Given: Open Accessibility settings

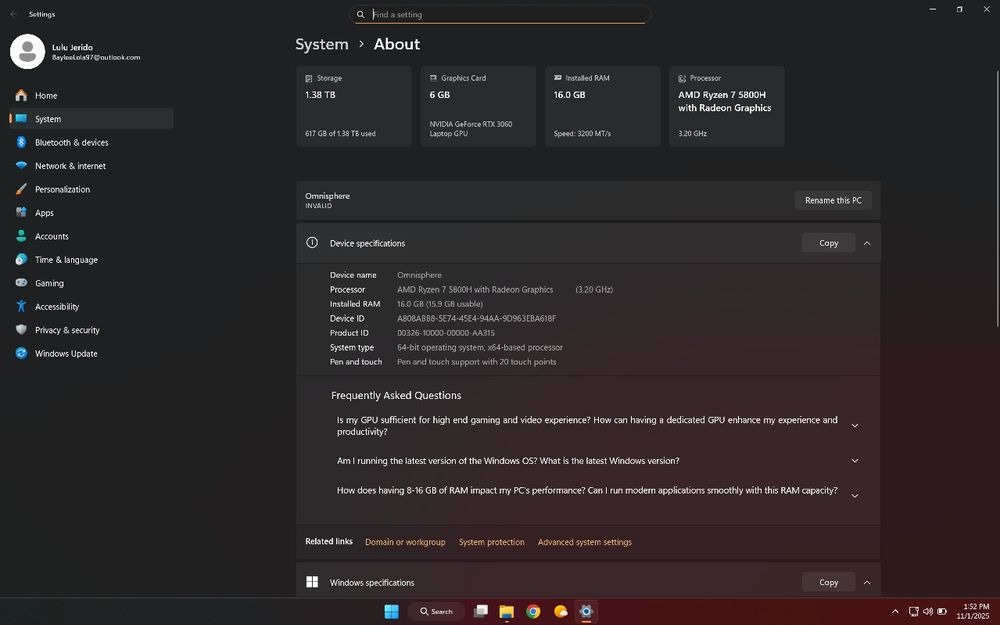Looking at the screenshot, I should tap(91, 307).
